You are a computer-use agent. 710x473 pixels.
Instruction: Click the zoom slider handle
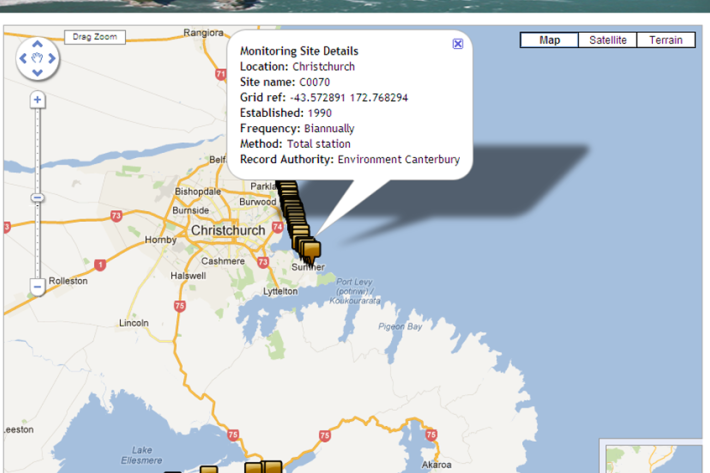tap(37, 198)
